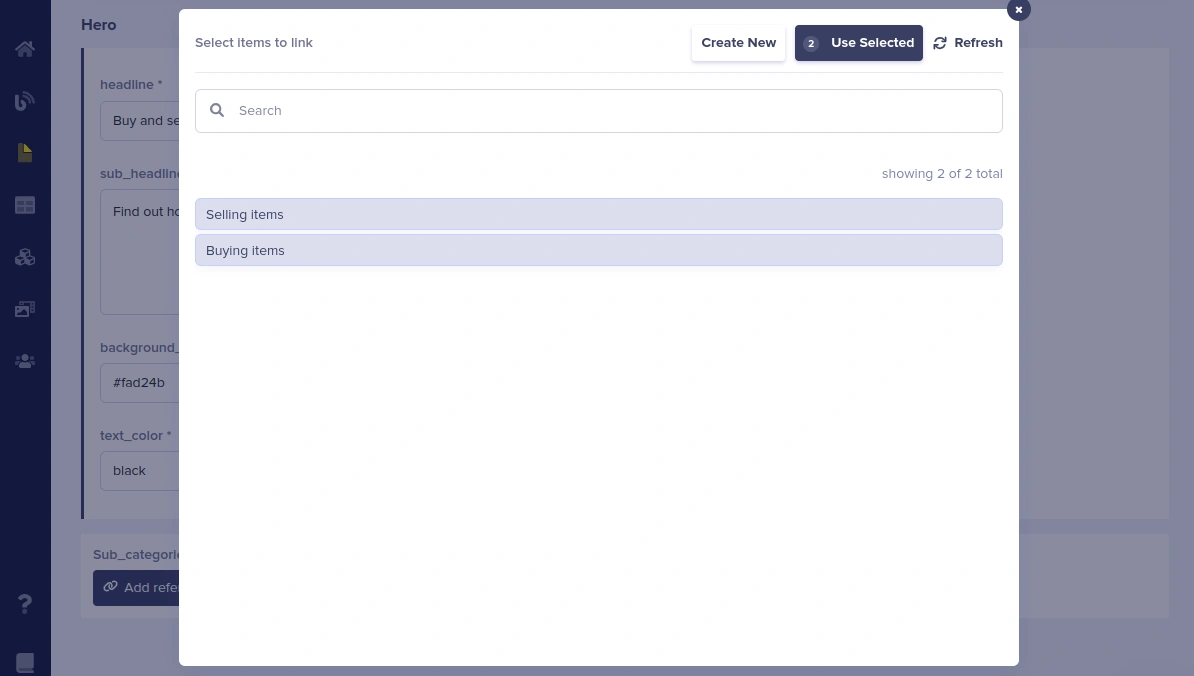The width and height of the screenshot is (1194, 676).
Task: Confirm with the Use Selected button
Action: pos(858,43)
